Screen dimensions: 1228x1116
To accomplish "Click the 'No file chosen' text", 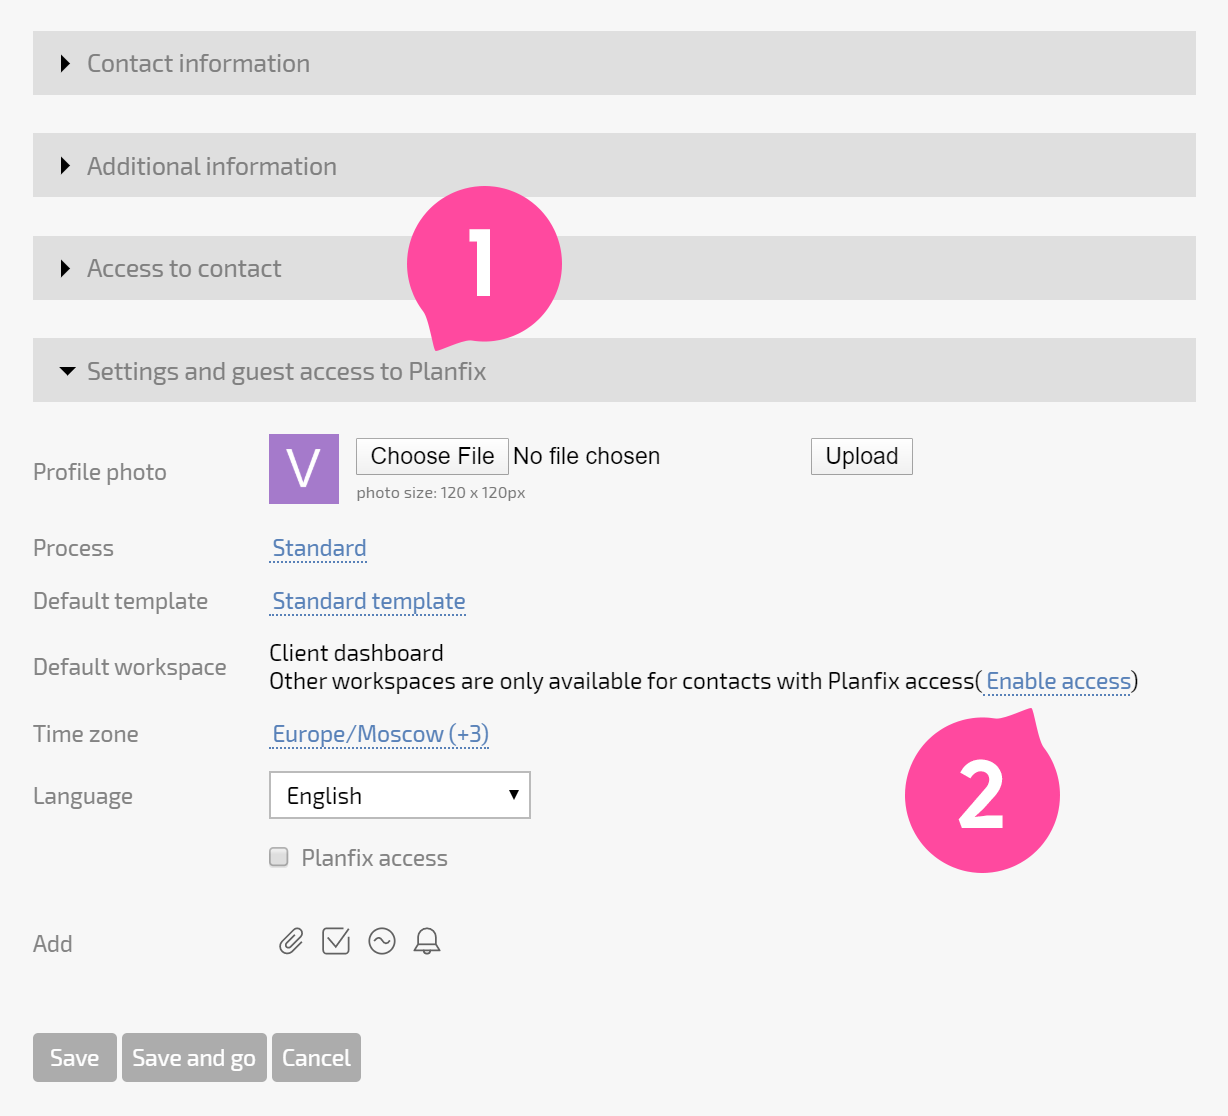I will pyautogui.click(x=586, y=456).
